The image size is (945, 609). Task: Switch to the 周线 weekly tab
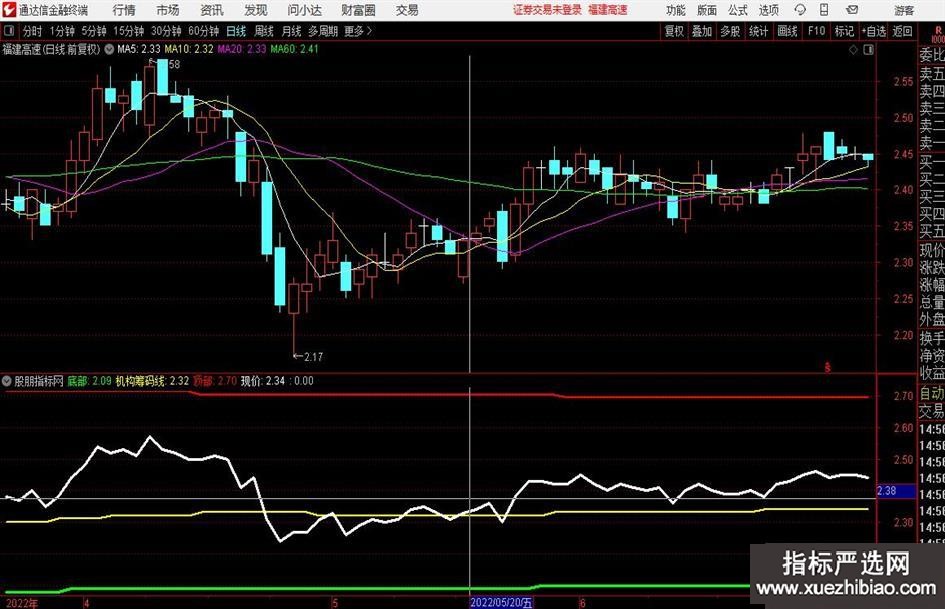(x=264, y=31)
